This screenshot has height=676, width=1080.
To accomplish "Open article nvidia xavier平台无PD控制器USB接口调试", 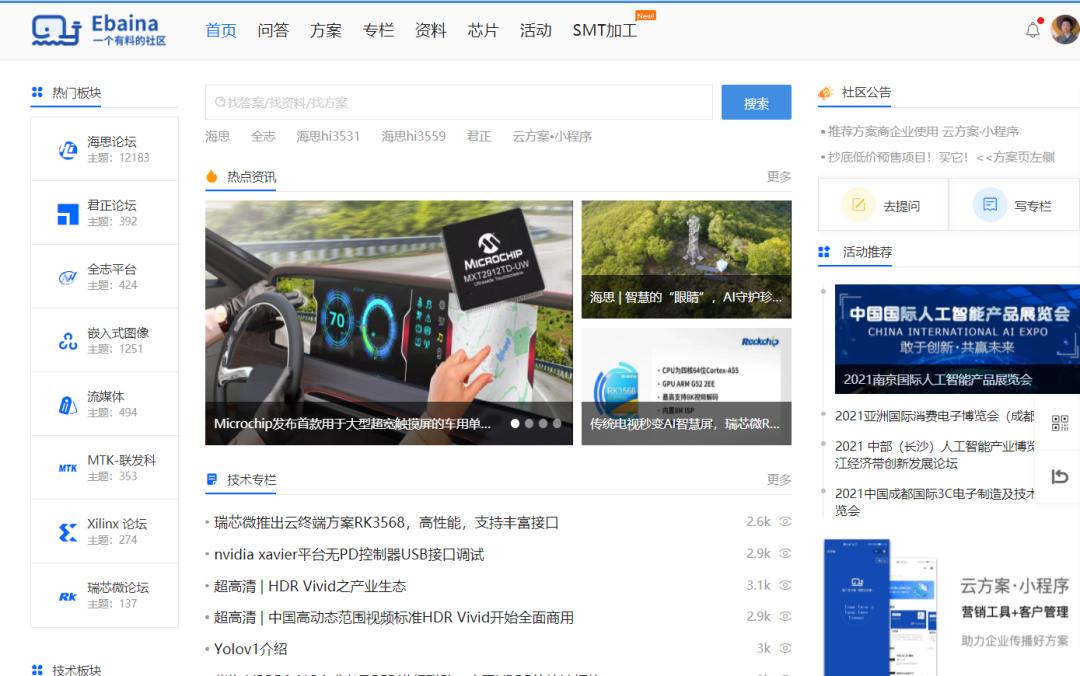I will click(349, 554).
